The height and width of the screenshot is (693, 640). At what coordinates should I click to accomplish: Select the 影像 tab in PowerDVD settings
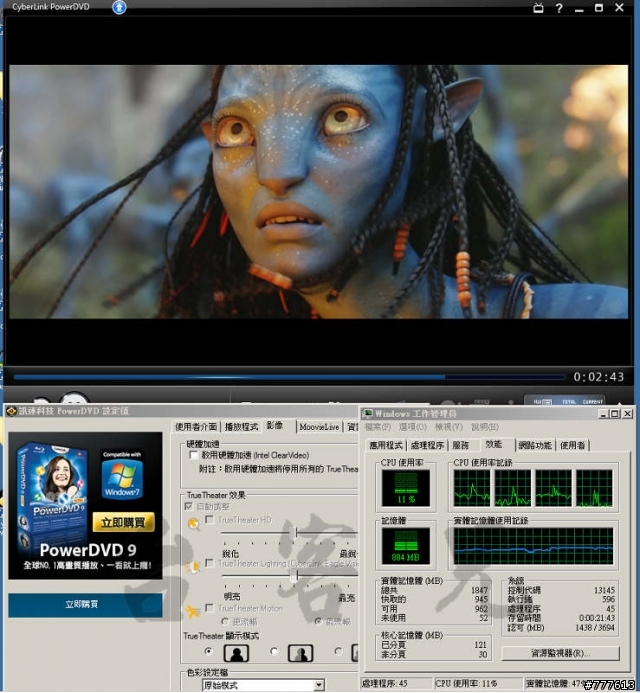click(x=275, y=425)
